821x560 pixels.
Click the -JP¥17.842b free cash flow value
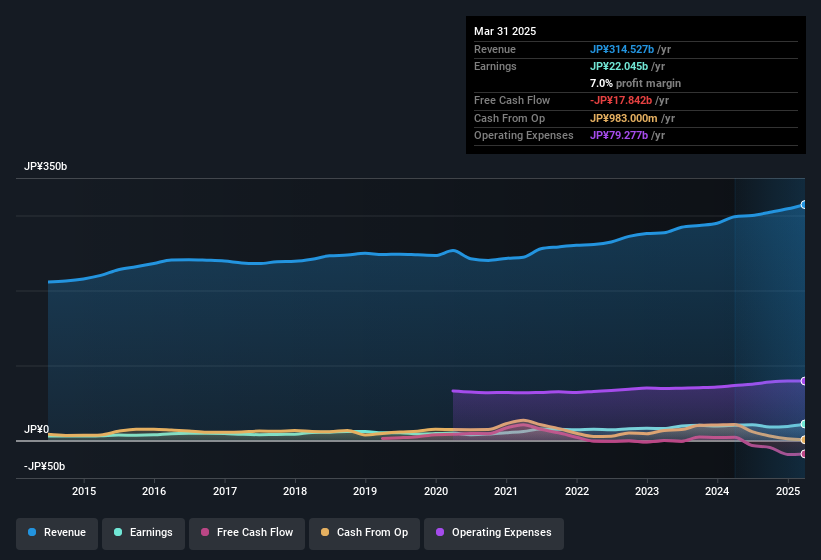tap(621, 100)
